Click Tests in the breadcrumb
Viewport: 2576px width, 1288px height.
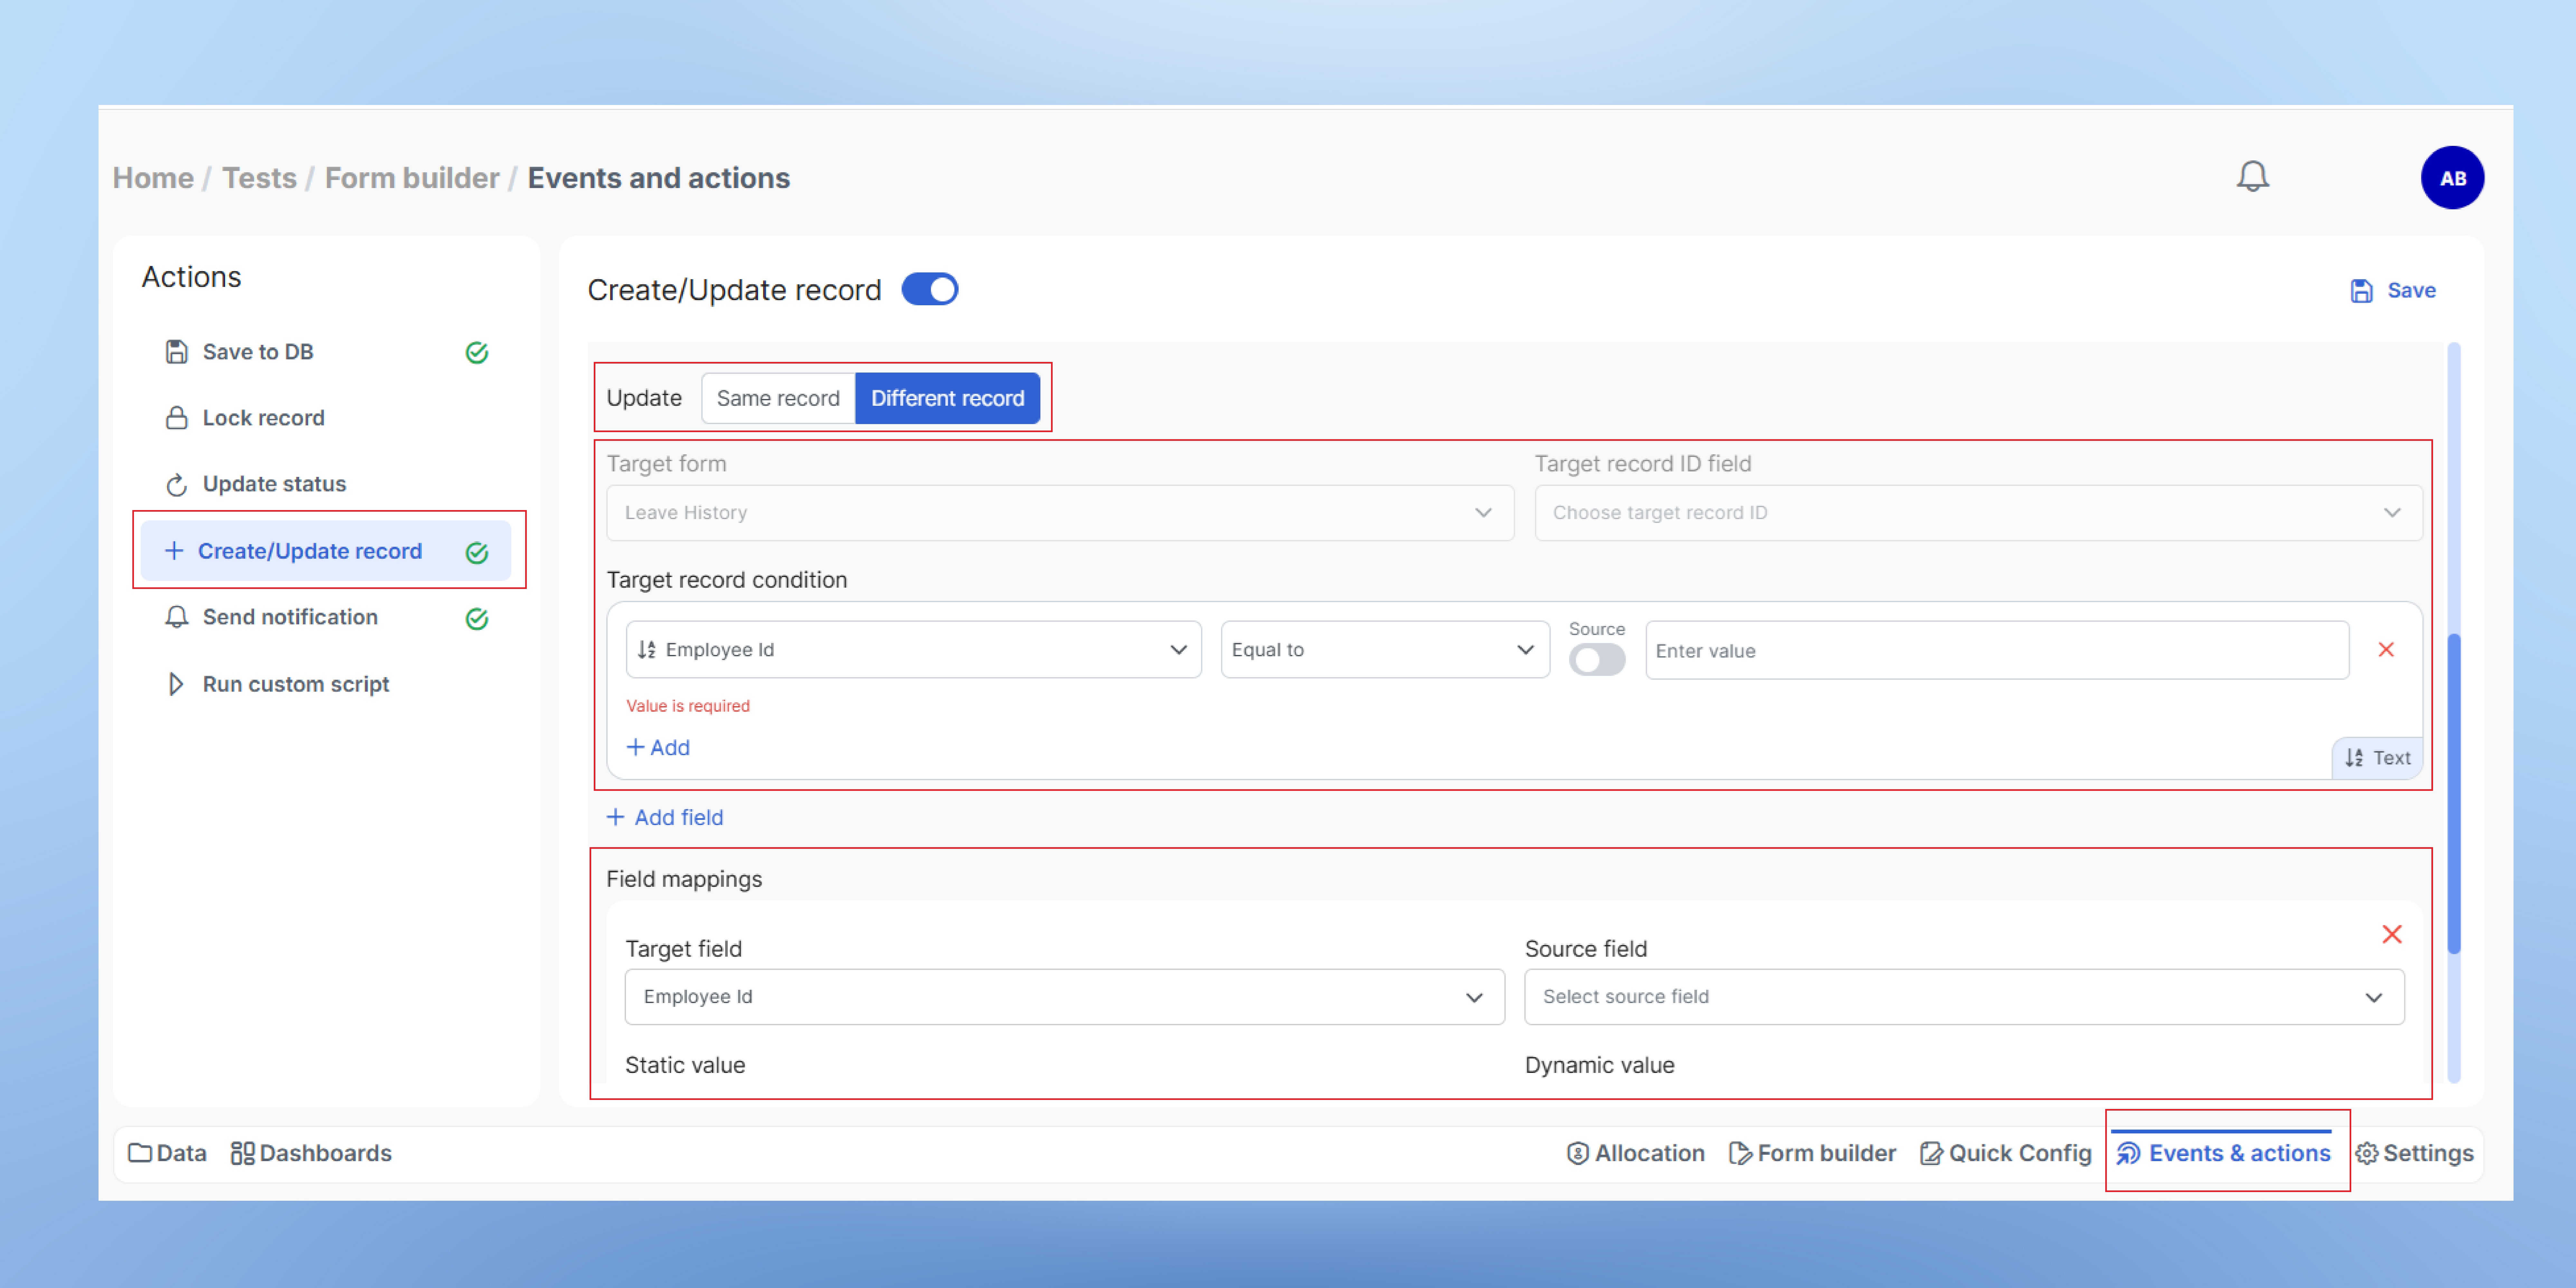pos(259,178)
